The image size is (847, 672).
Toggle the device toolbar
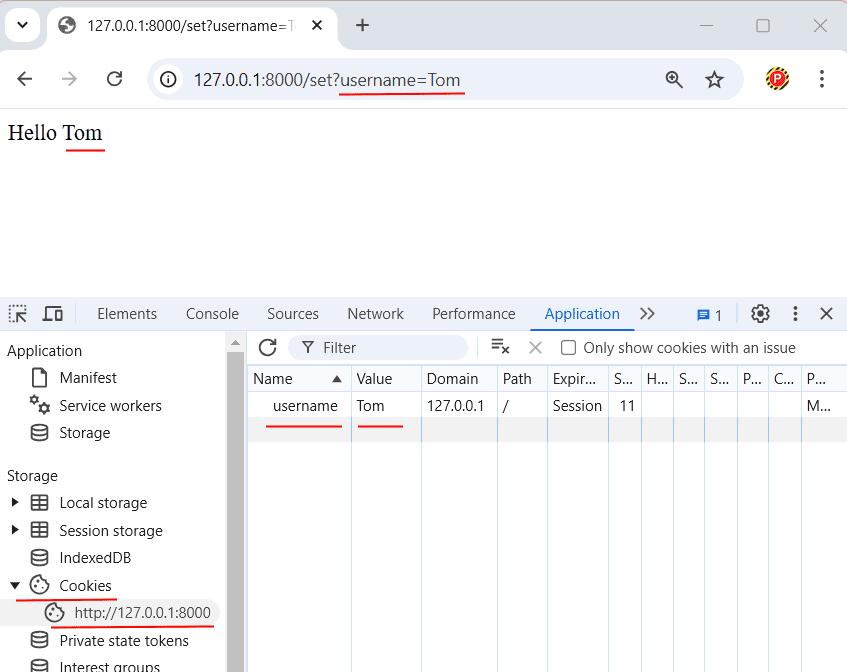click(x=52, y=314)
